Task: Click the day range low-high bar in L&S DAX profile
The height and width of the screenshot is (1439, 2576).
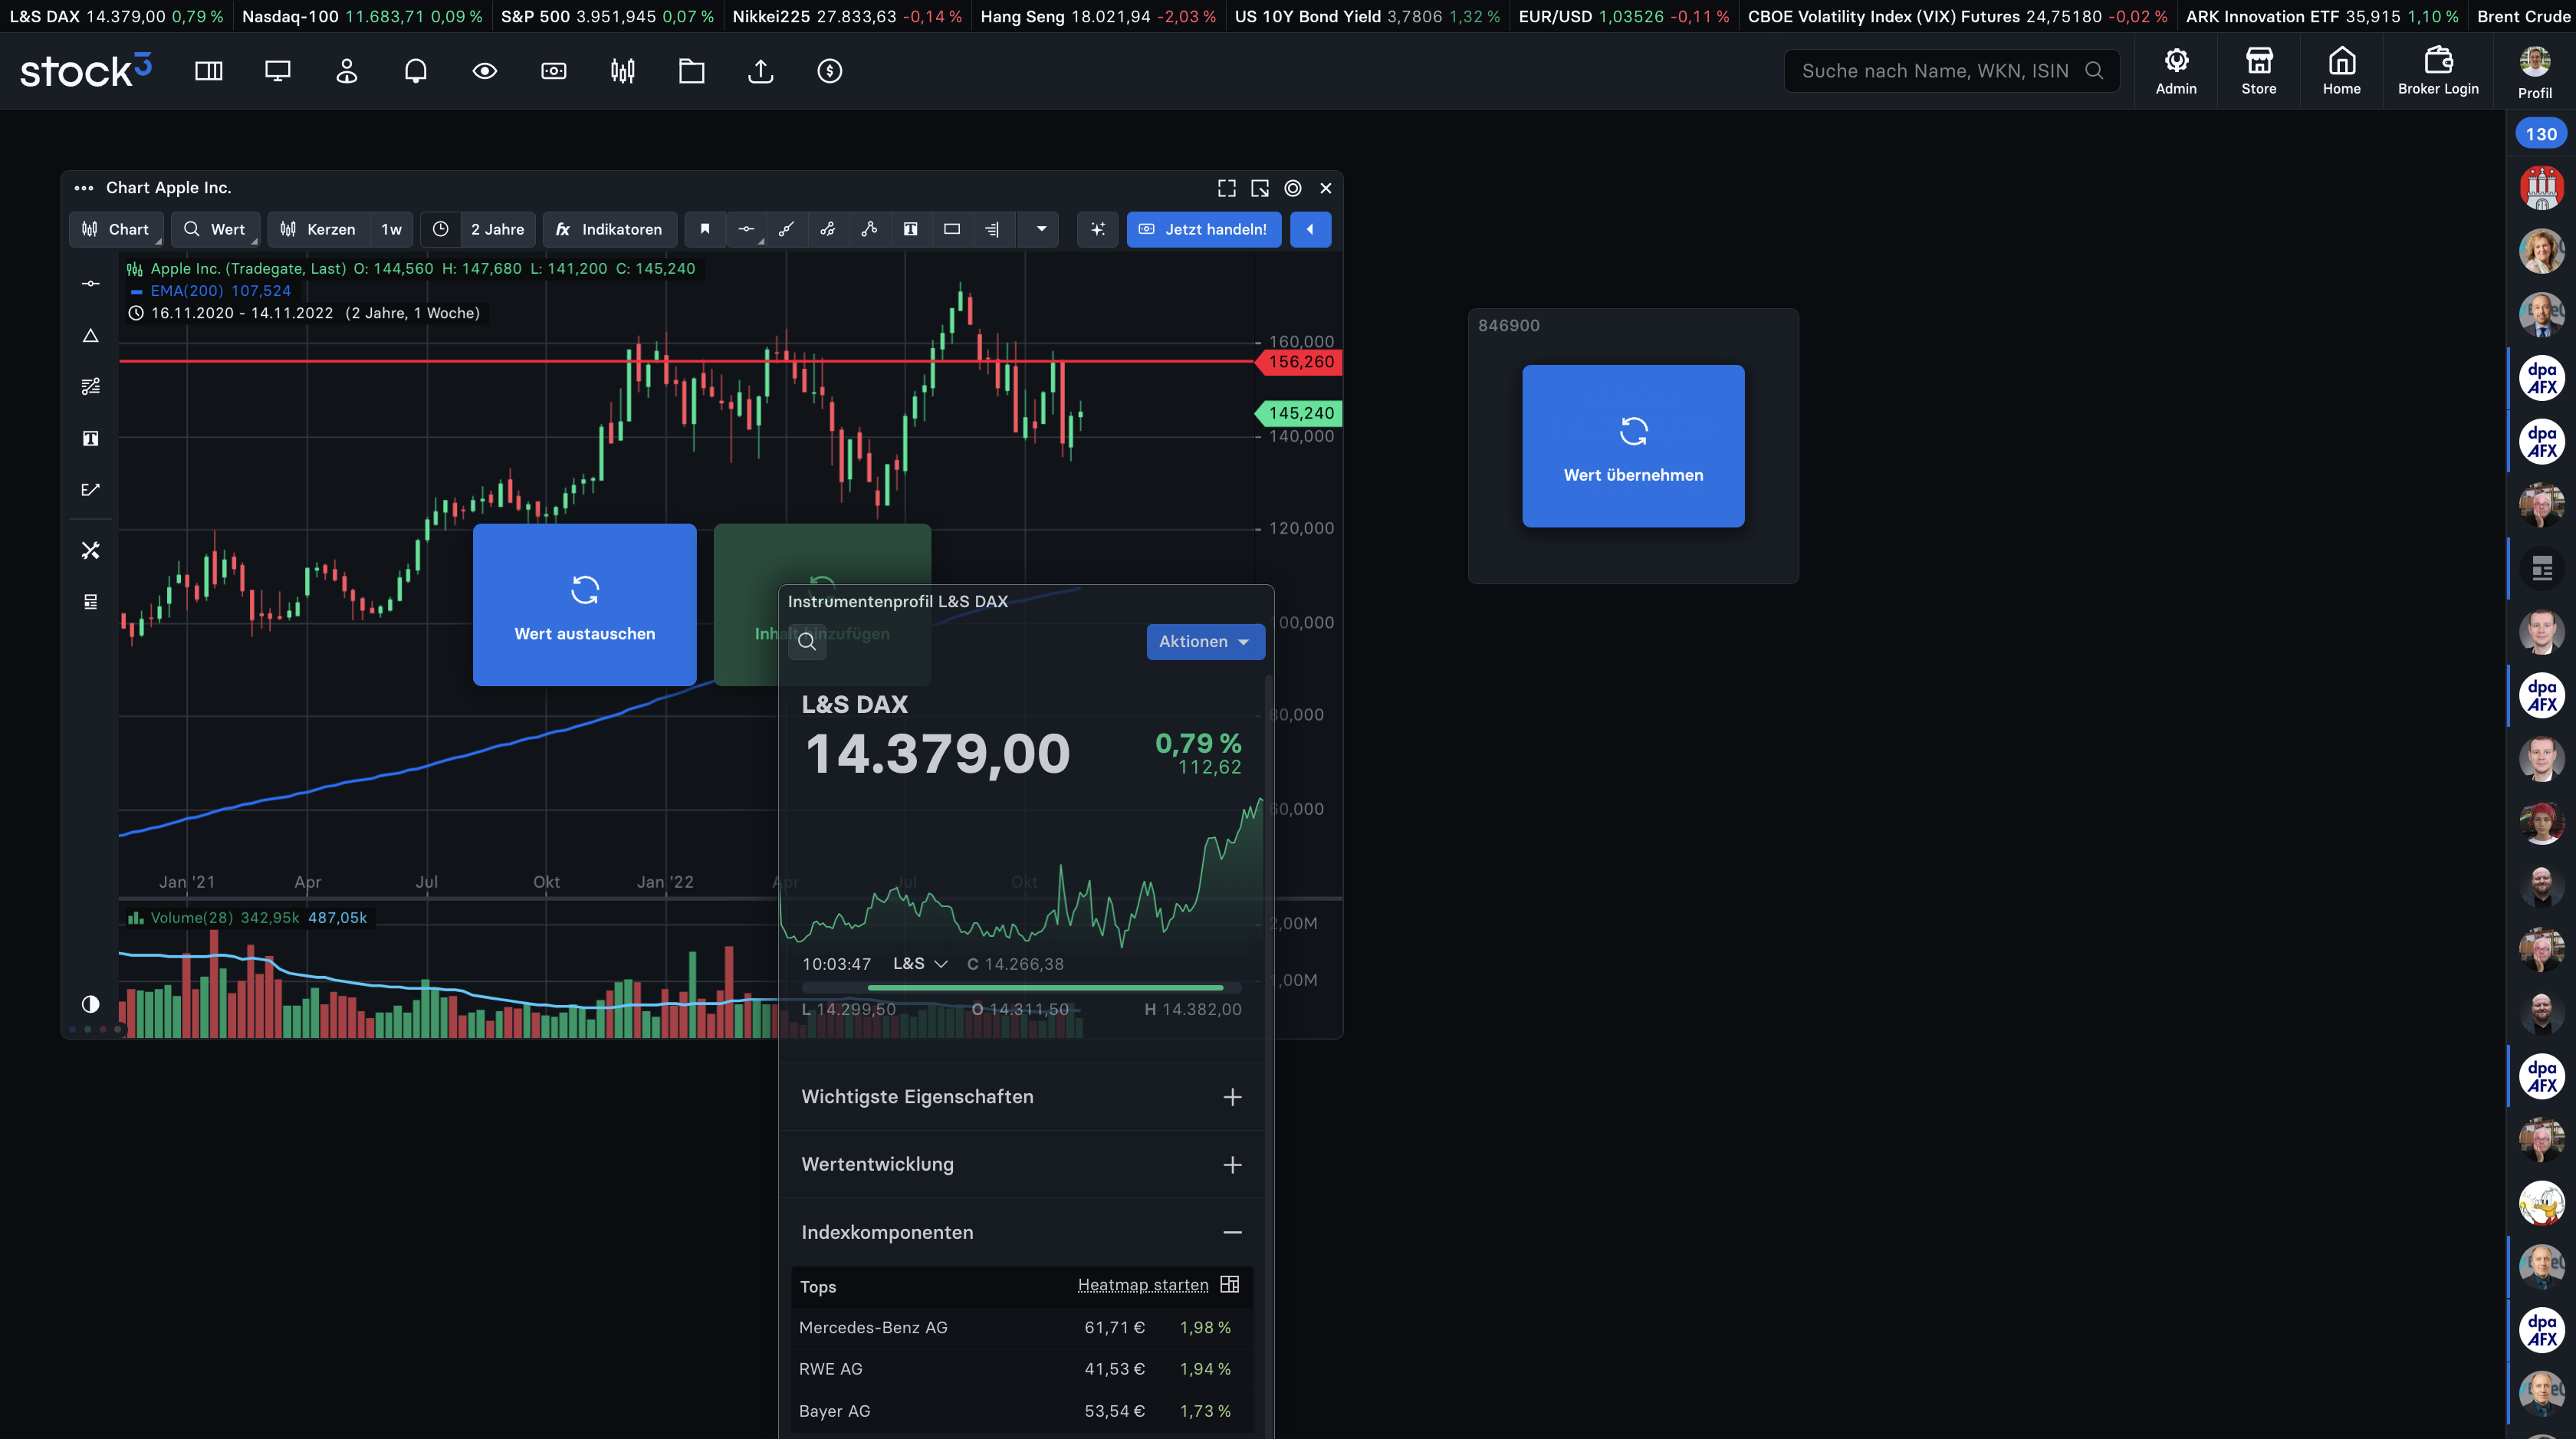Action: tap(1021, 988)
